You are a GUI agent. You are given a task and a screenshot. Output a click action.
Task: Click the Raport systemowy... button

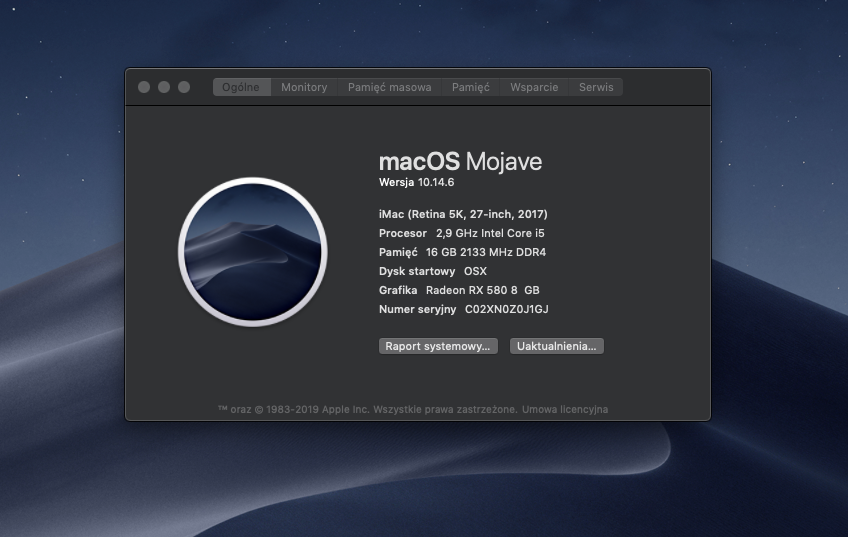(438, 346)
